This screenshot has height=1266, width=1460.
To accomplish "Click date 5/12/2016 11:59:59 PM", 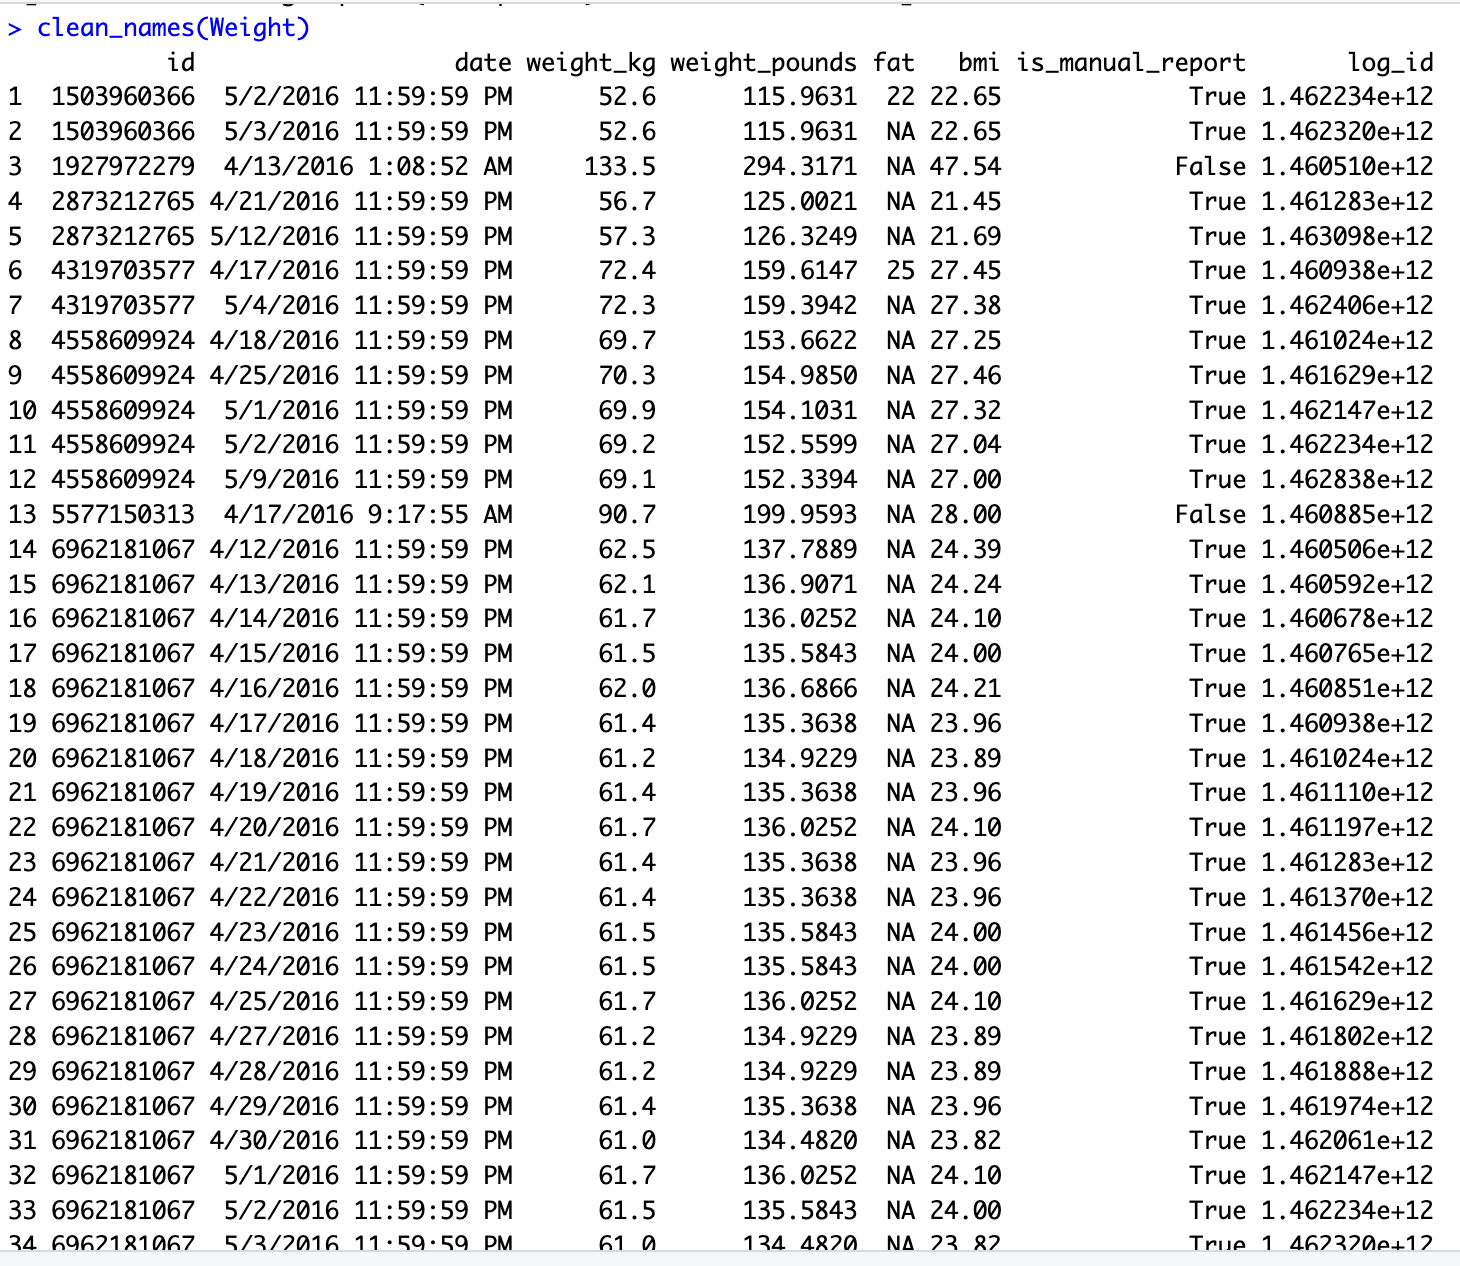I will [361, 236].
